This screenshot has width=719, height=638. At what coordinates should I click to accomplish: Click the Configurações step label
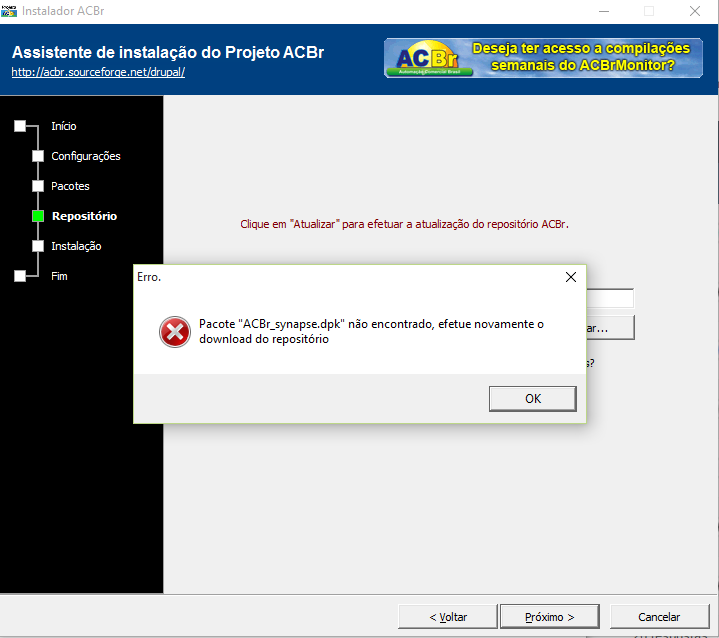(x=86, y=156)
